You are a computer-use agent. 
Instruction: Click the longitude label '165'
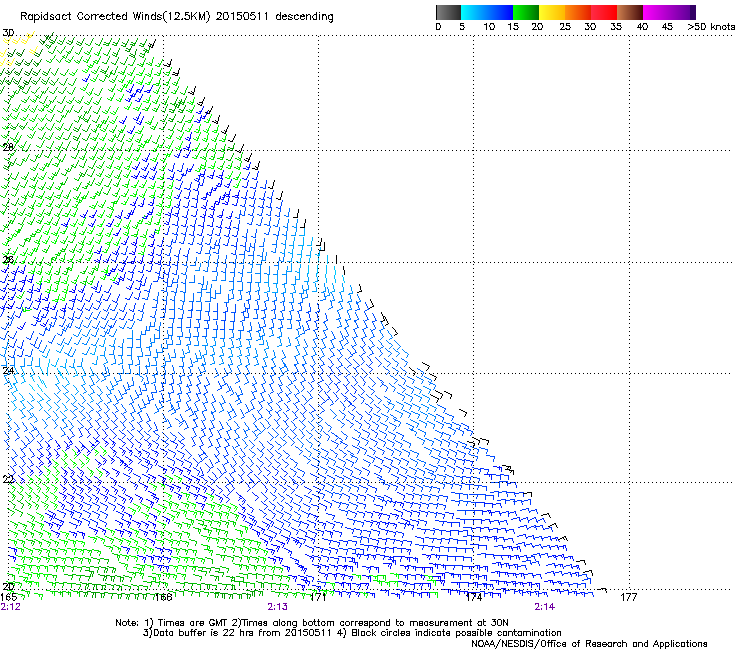(9, 597)
